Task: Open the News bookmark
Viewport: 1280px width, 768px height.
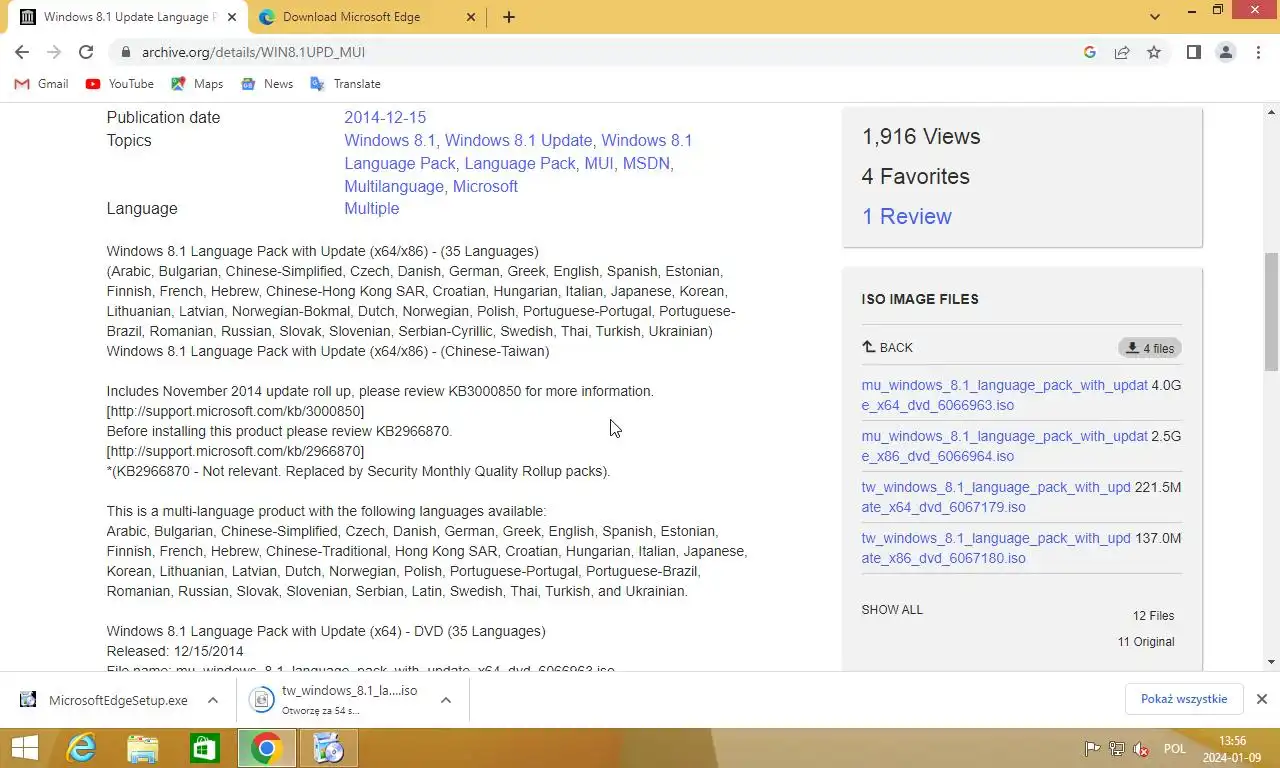Action: point(267,84)
